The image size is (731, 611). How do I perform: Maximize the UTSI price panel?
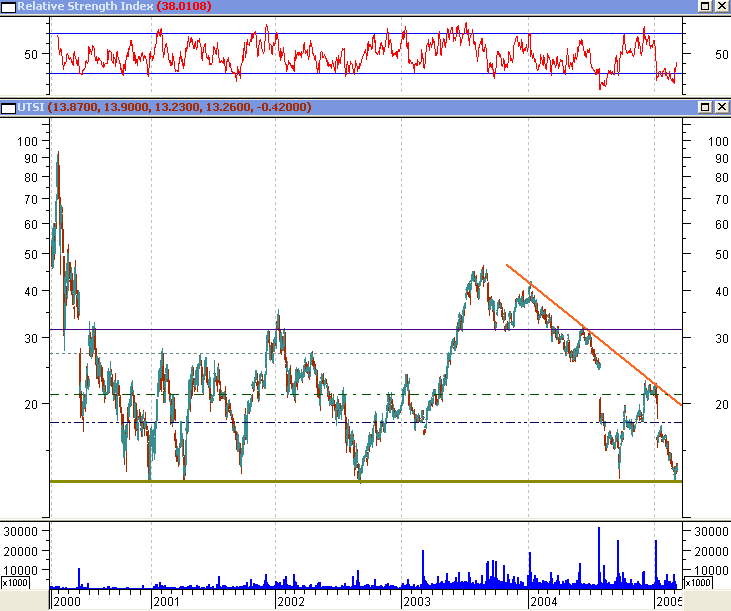tap(705, 107)
